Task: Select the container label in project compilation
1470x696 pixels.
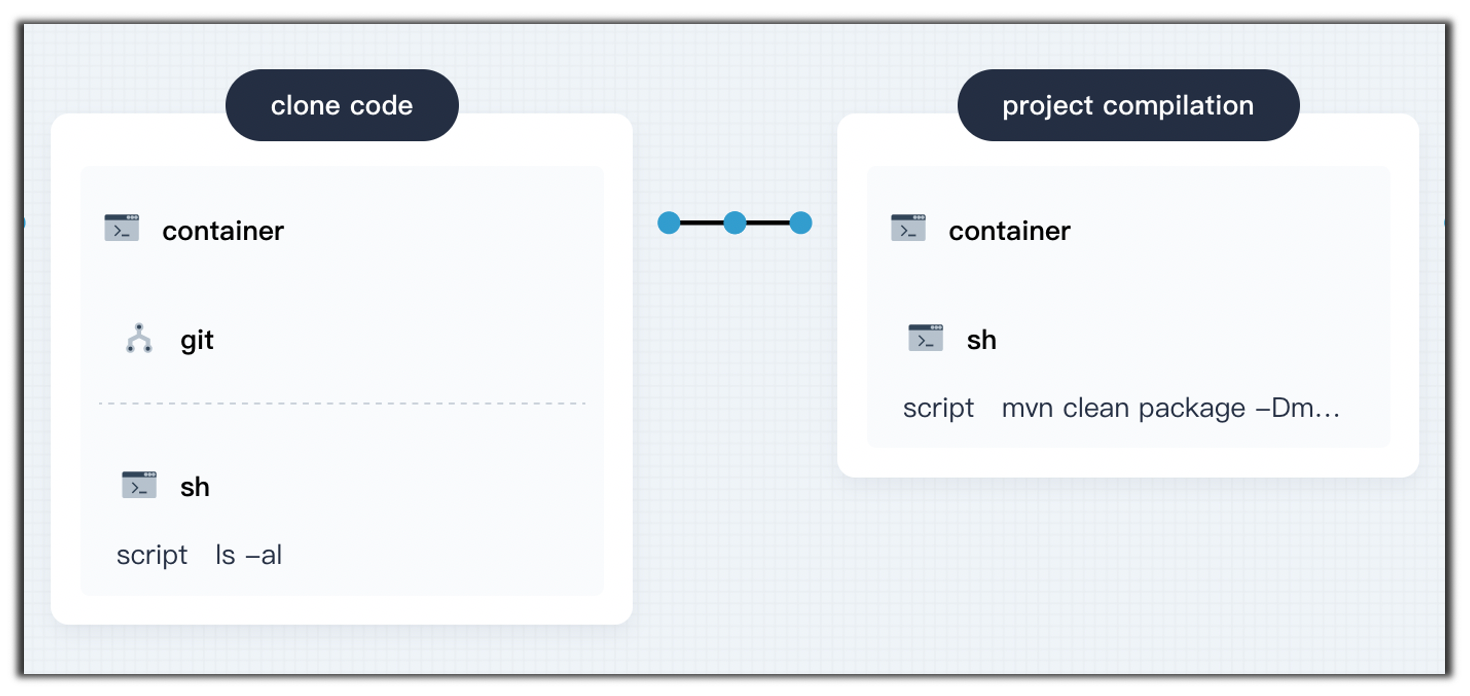Action: (x=1009, y=231)
